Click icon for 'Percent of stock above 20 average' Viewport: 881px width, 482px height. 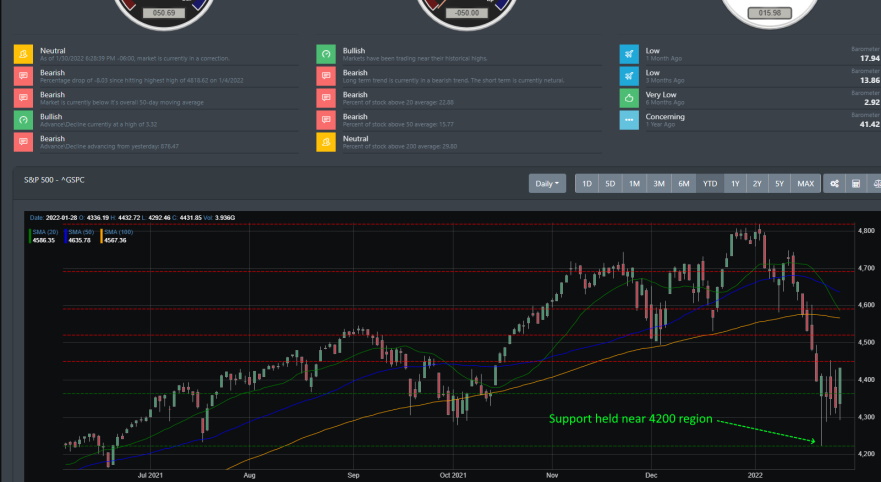326,98
